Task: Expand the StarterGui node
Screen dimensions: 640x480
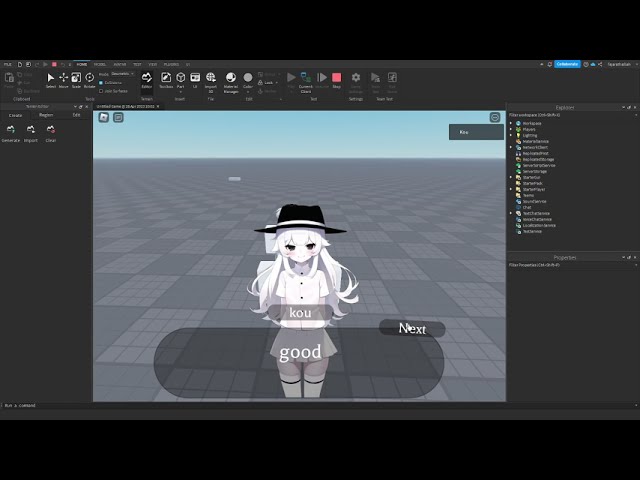Action: (x=511, y=178)
